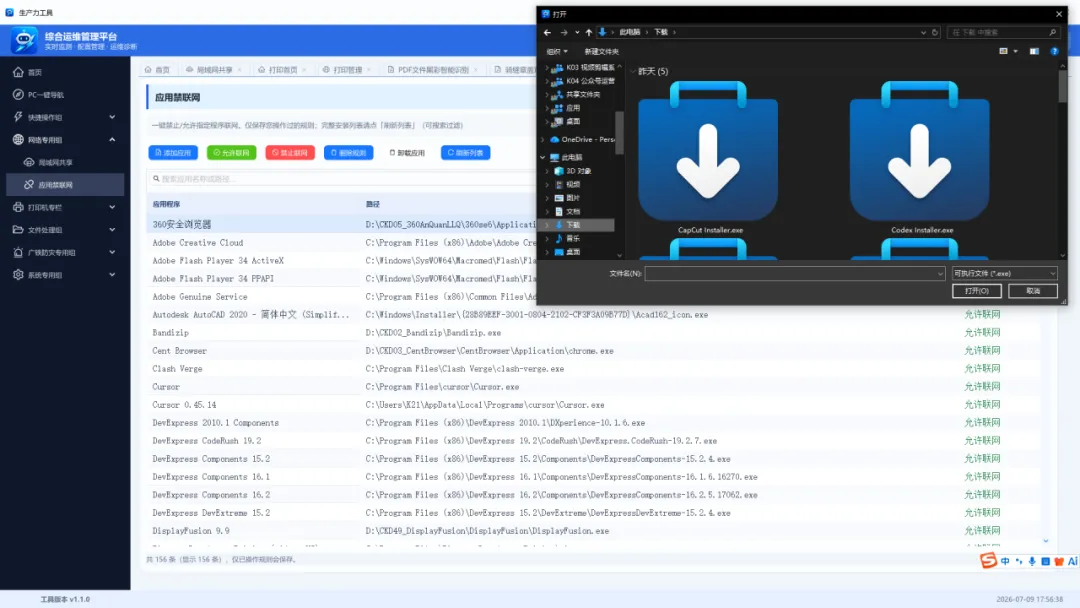The image size is (1080, 608).
Task: Open the Sogou AI assistant icon
Action: (x=1072, y=561)
